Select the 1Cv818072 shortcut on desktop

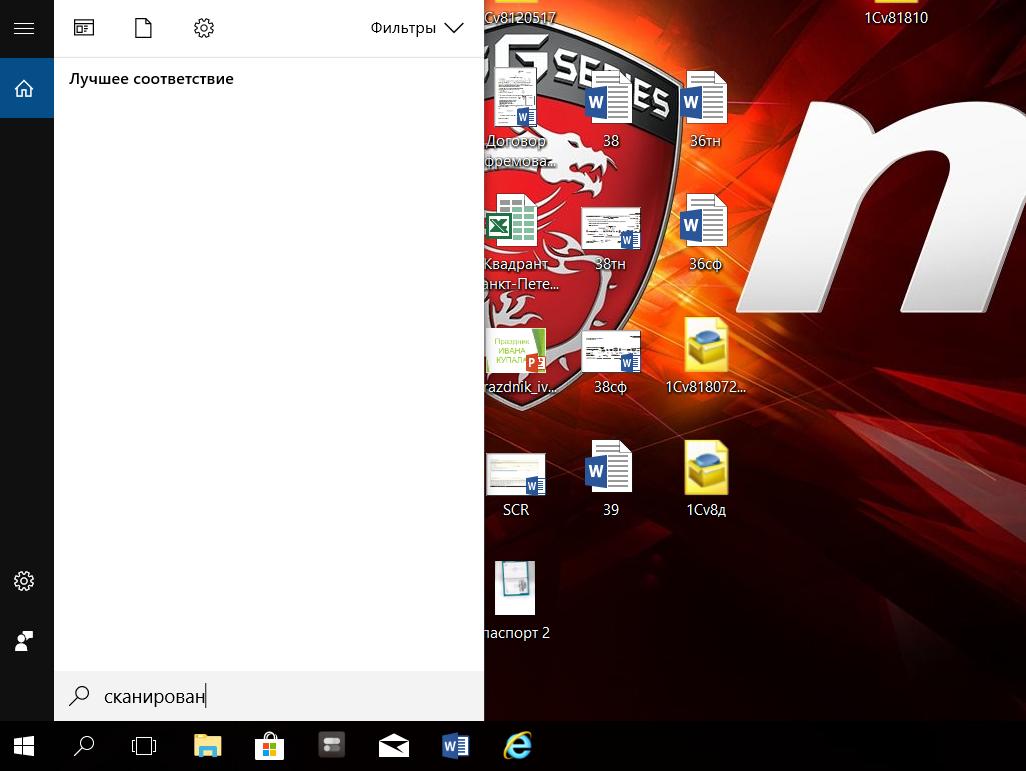tap(705, 356)
